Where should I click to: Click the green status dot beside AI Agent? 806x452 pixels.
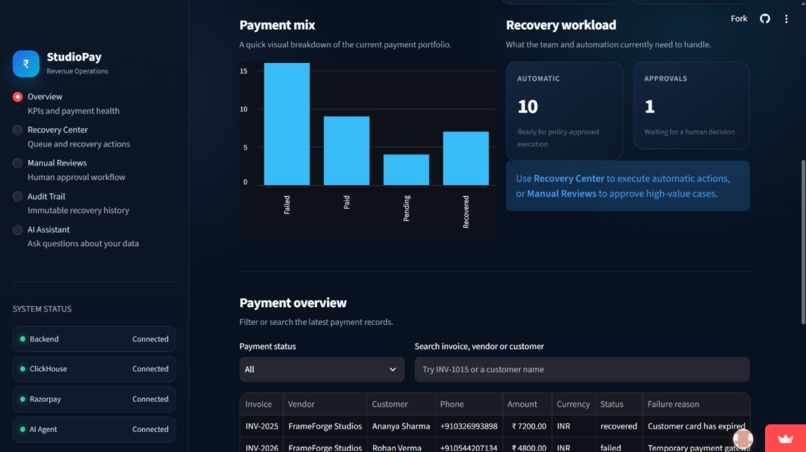(23, 429)
